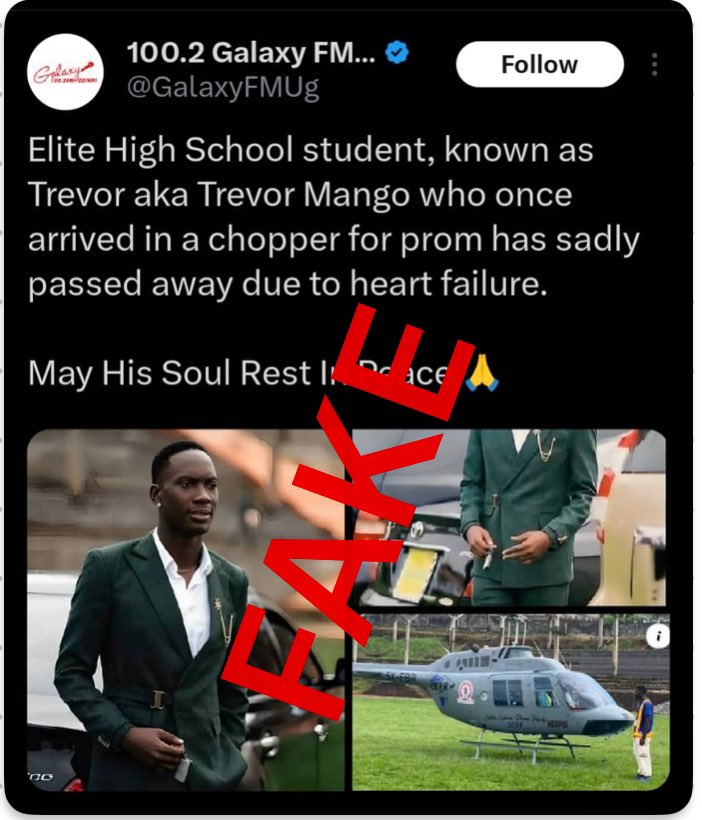Open the three-dot more options menu
Viewport: 702px width, 820px height.
pos(654,64)
